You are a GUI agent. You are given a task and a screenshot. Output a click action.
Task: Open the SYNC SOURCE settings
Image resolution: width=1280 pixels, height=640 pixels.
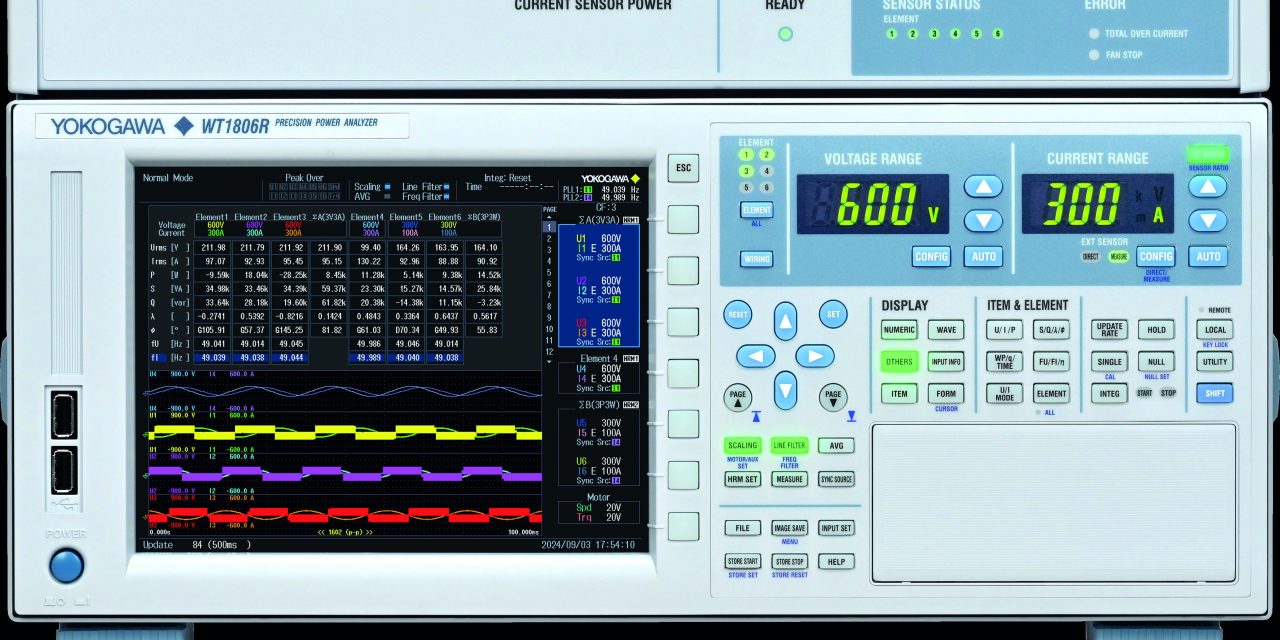pyautogui.click(x=836, y=479)
